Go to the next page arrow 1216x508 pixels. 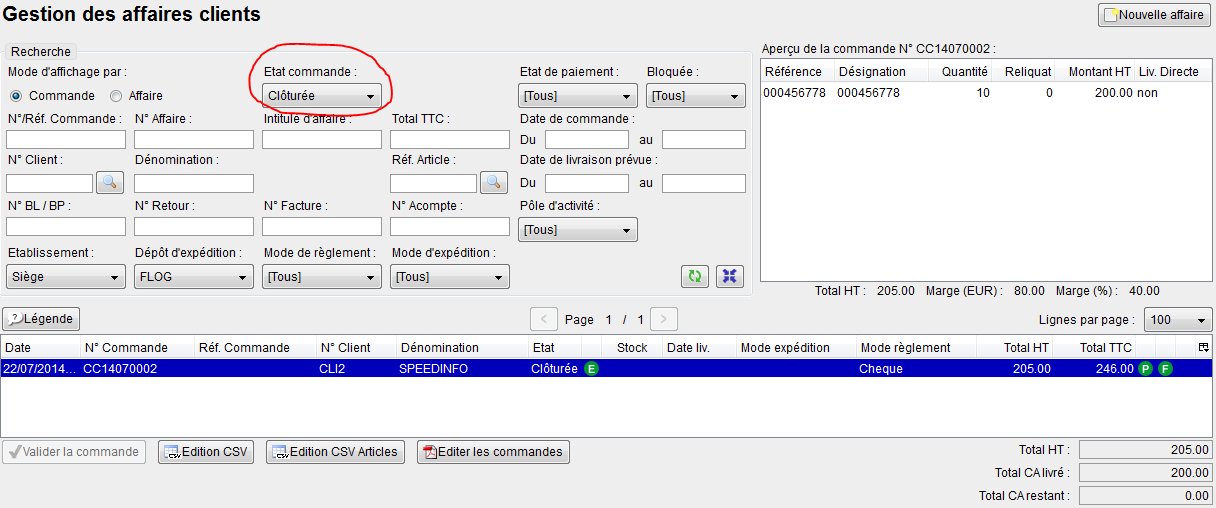point(665,320)
